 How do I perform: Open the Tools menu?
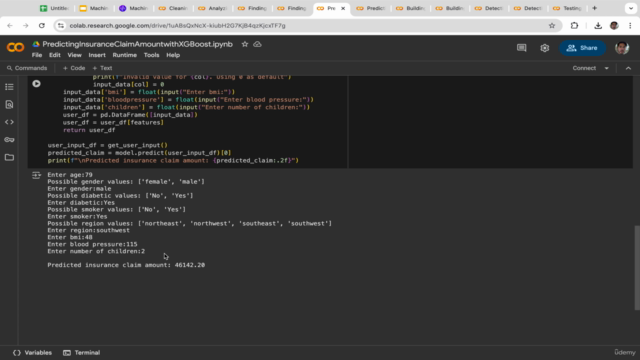[151, 55]
